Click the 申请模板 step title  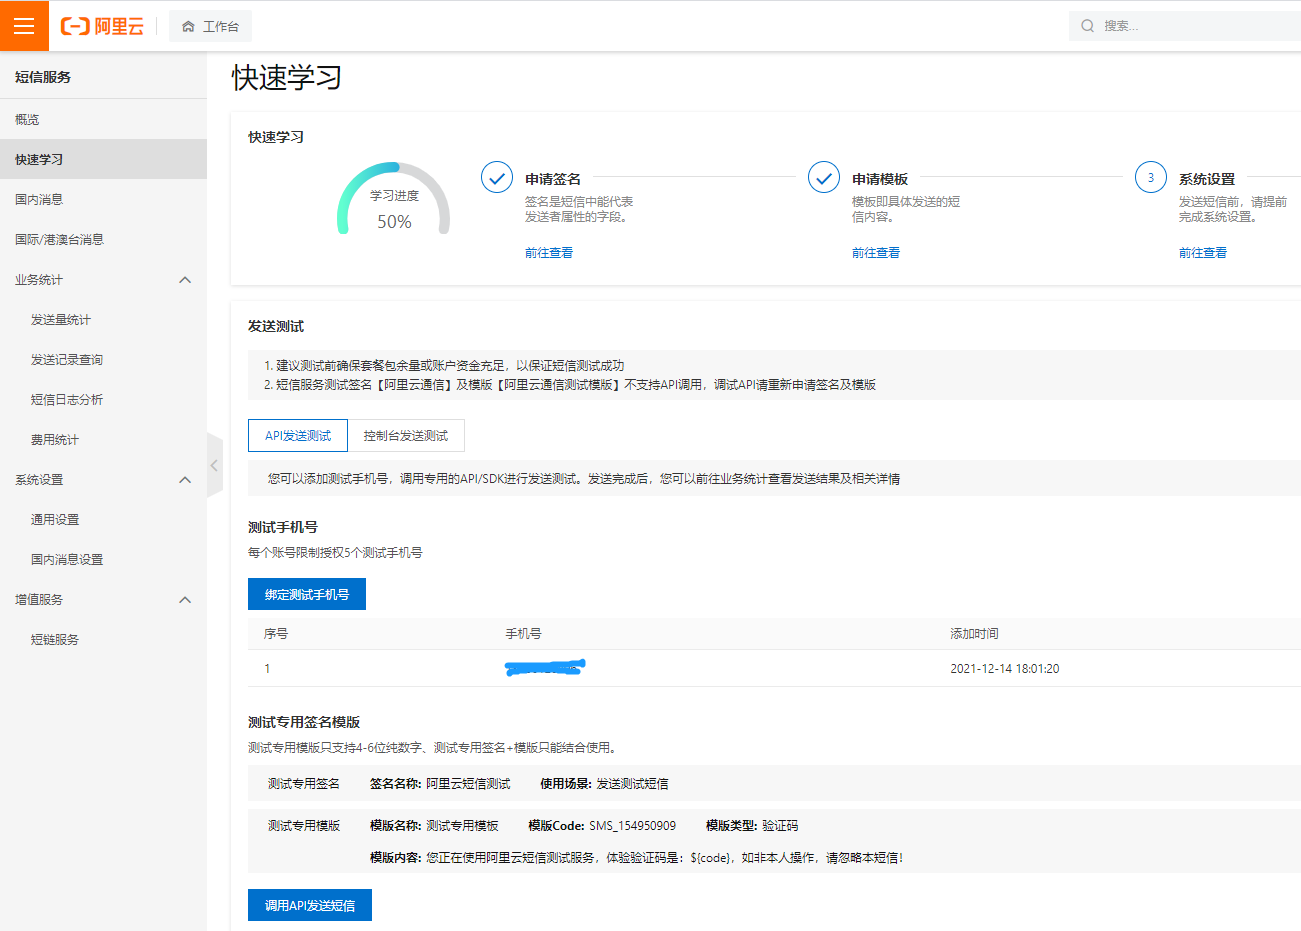[x=880, y=179]
